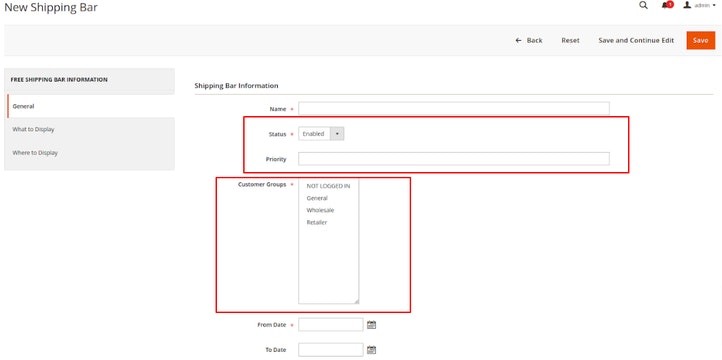This screenshot has width=722, height=360.
Task: Select NOT LOGGED IN customer group
Action: (328, 186)
